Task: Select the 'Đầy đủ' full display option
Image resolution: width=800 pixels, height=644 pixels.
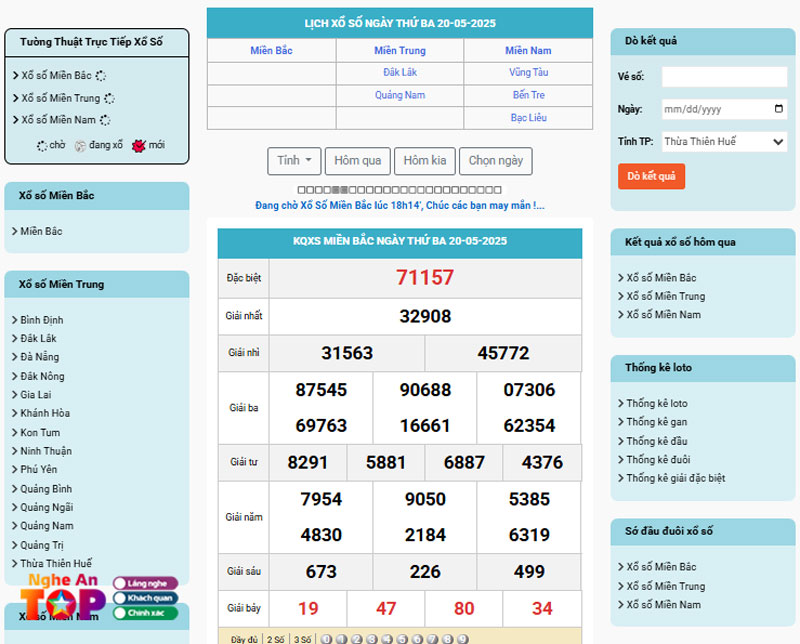Action: coord(244,638)
